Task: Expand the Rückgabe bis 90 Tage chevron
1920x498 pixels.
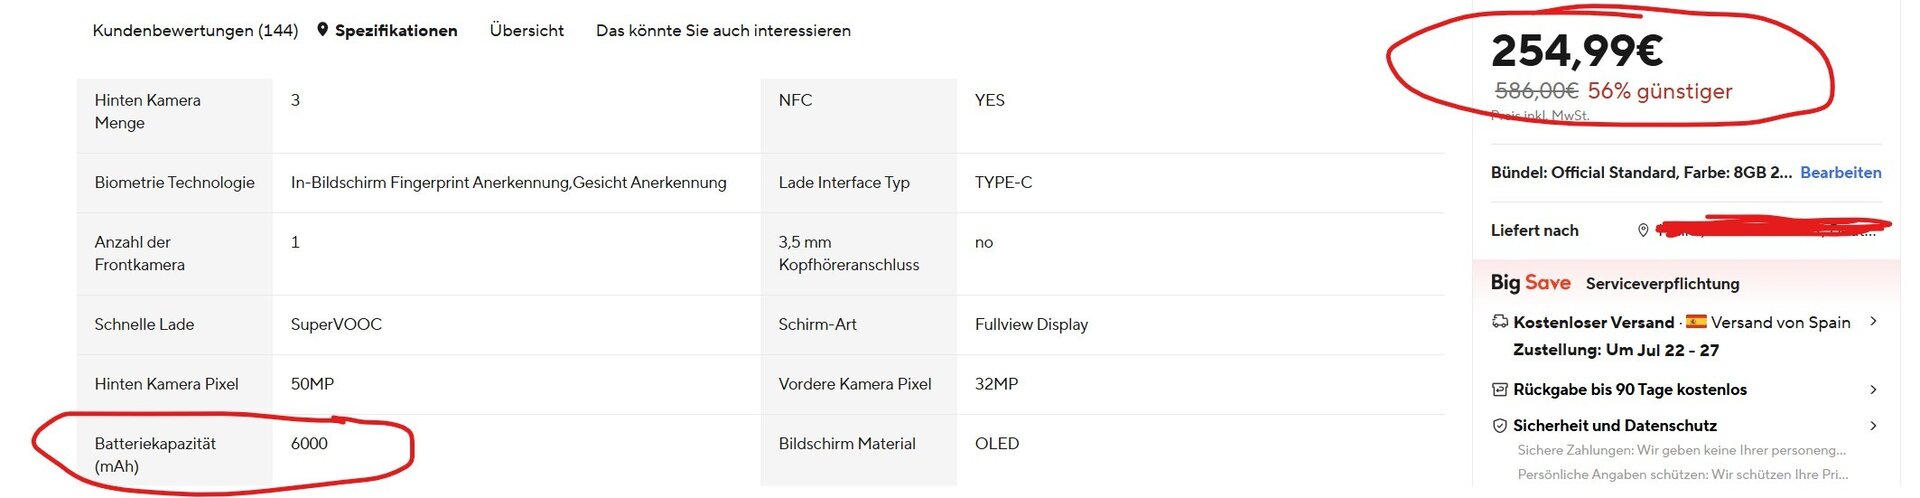Action: click(1873, 390)
